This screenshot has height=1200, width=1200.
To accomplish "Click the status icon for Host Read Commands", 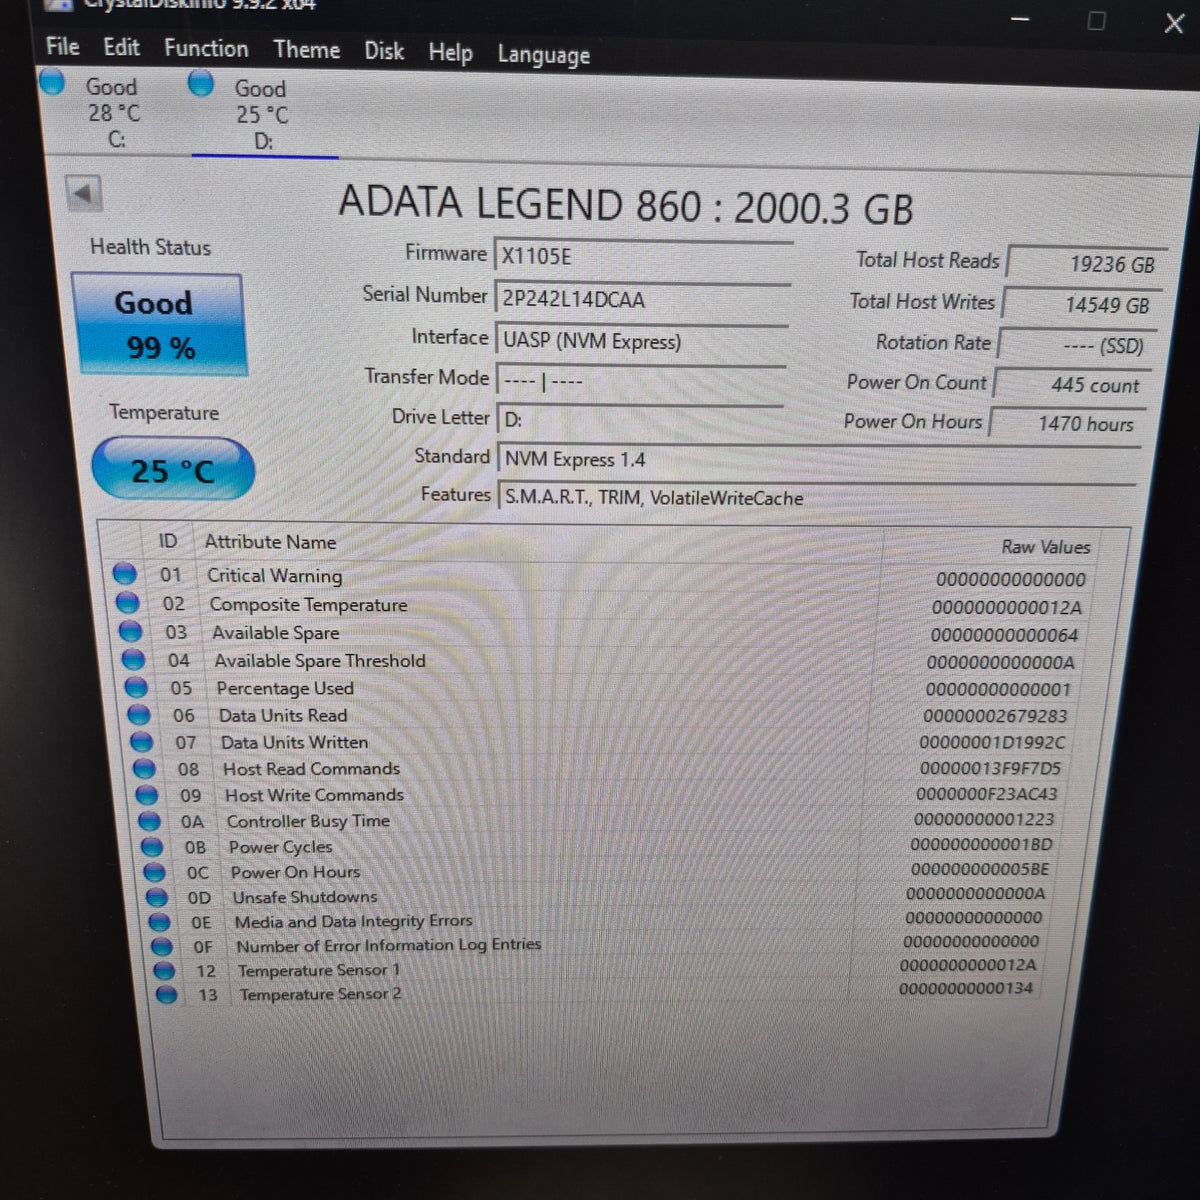I will coord(145,769).
